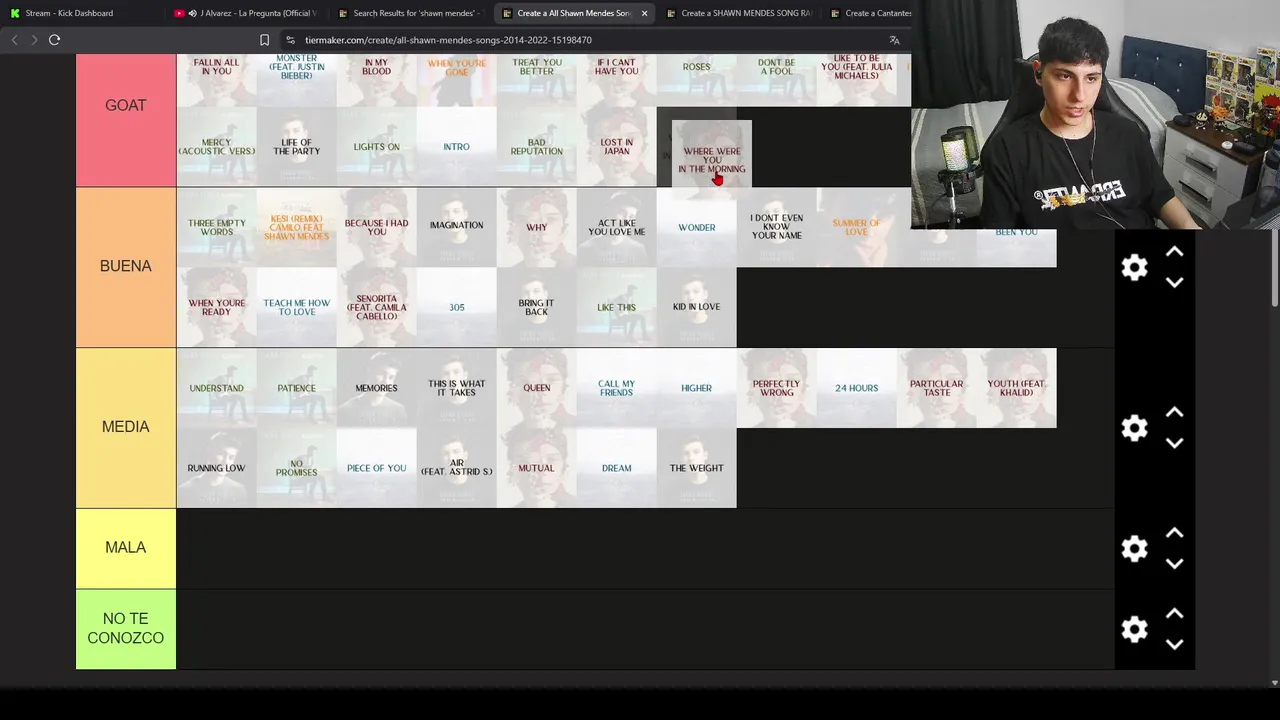Click the GOAT tier label
1280x720 pixels.
[126, 105]
